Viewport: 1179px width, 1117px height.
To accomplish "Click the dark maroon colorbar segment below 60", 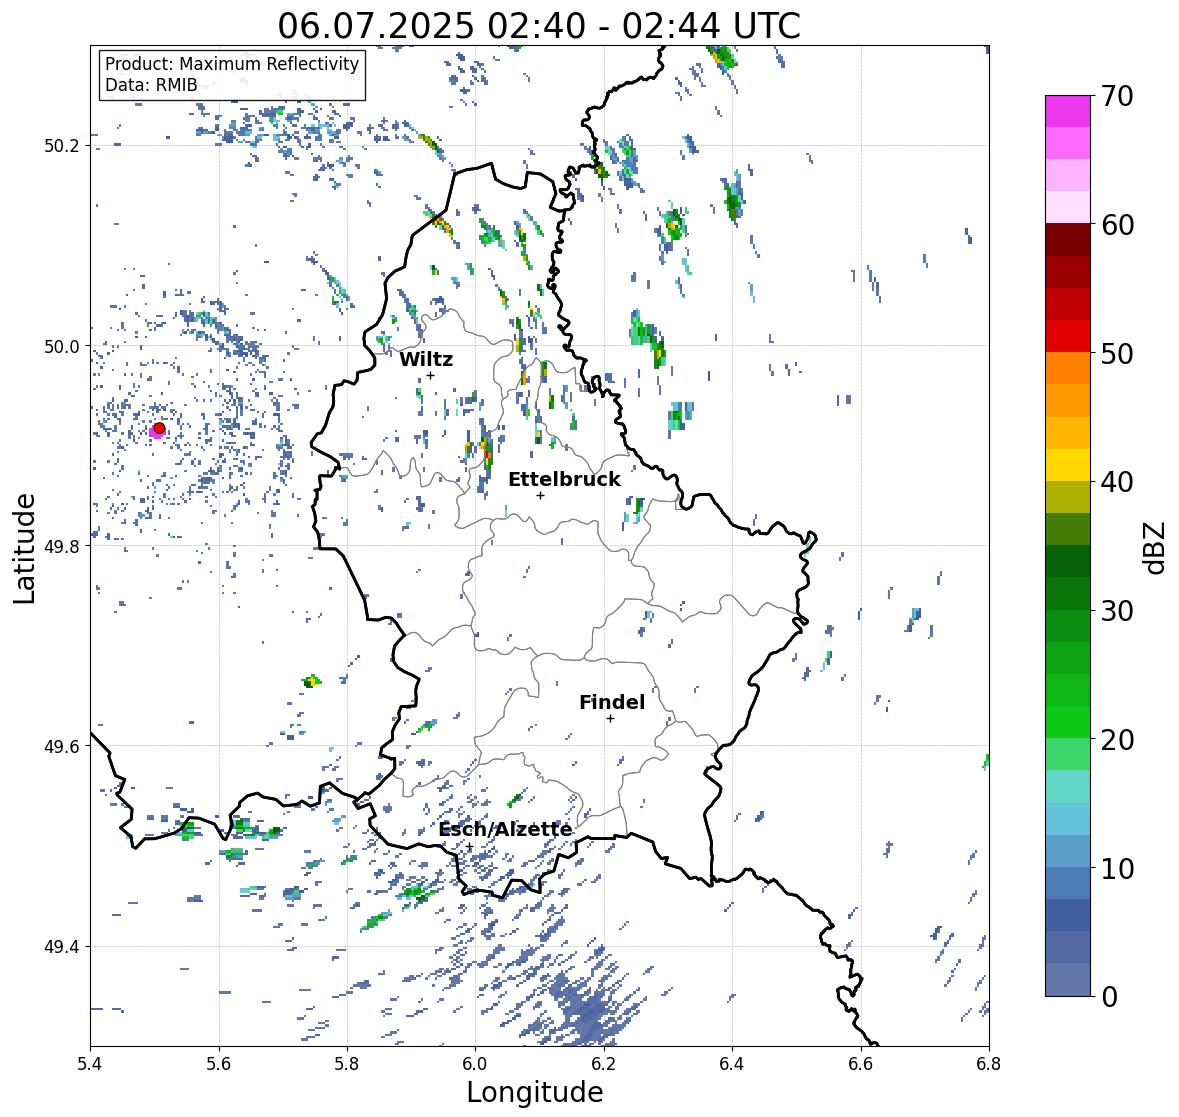I will (1068, 240).
